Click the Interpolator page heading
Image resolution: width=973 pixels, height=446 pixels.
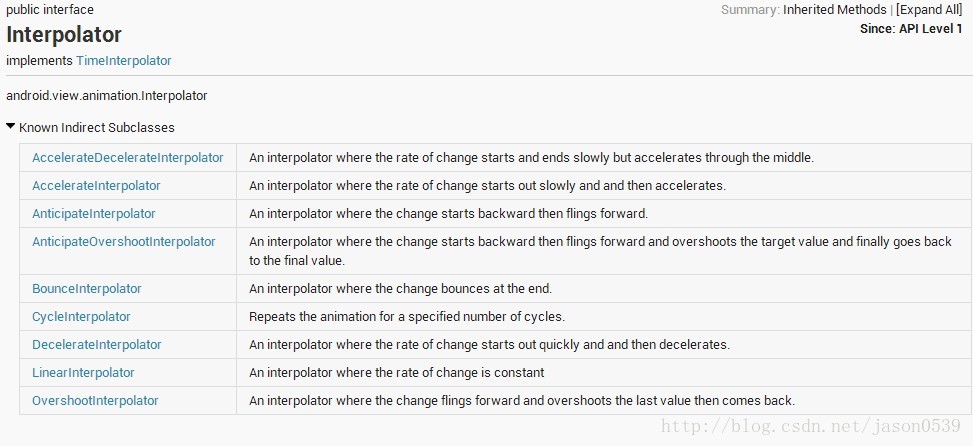tap(64, 35)
